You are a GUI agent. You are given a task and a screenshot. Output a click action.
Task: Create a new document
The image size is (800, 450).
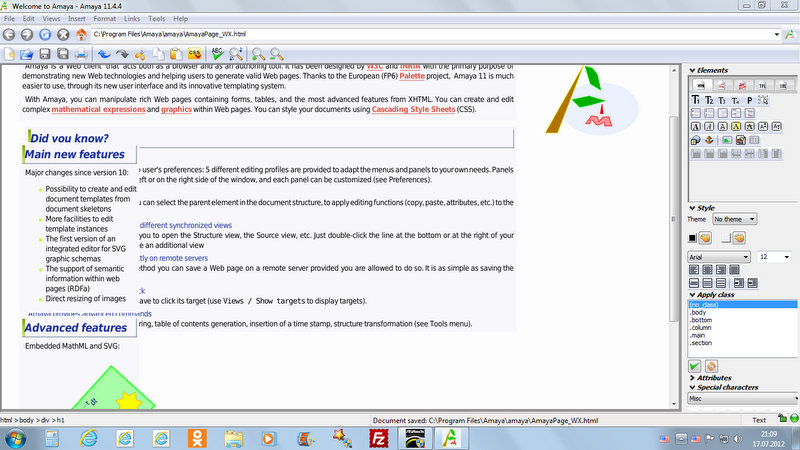[9, 54]
